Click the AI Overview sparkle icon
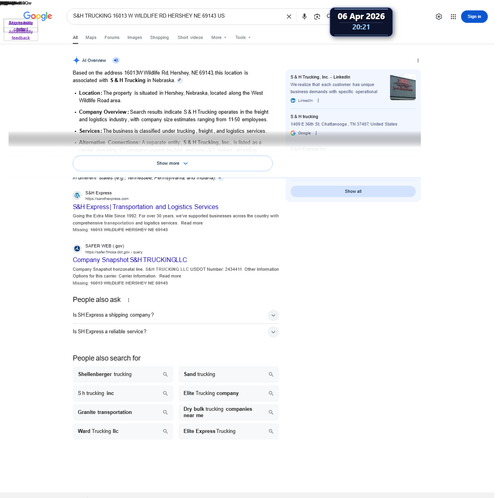The height and width of the screenshot is (498, 500). pos(76,60)
